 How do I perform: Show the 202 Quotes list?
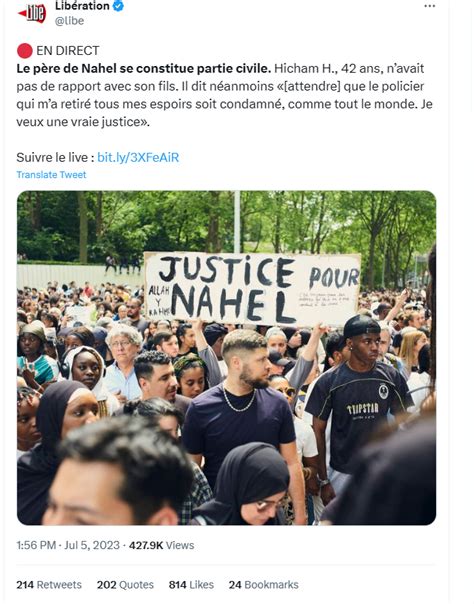click(125, 585)
